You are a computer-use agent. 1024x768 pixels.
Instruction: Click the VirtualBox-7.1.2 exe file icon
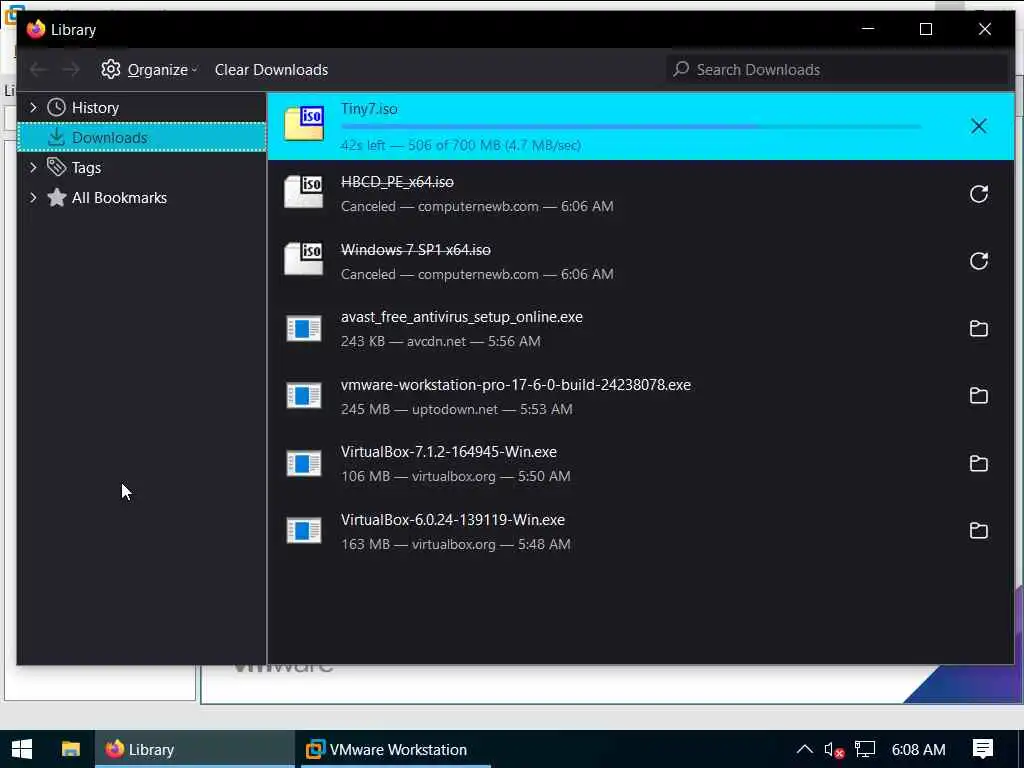pos(304,464)
